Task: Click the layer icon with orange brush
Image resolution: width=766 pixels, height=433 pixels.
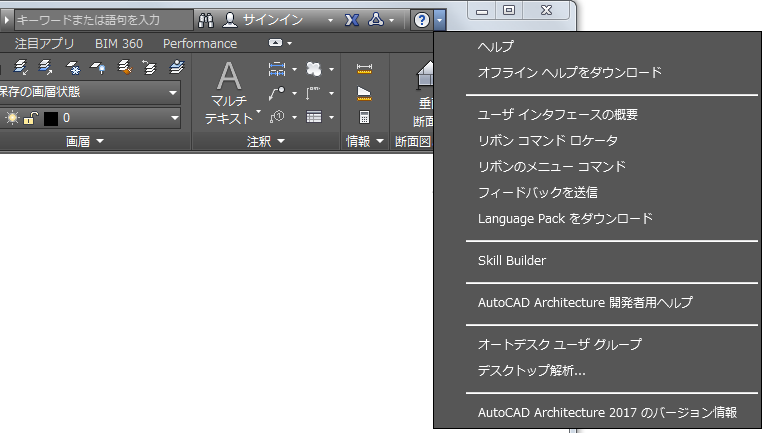Action: [125, 67]
